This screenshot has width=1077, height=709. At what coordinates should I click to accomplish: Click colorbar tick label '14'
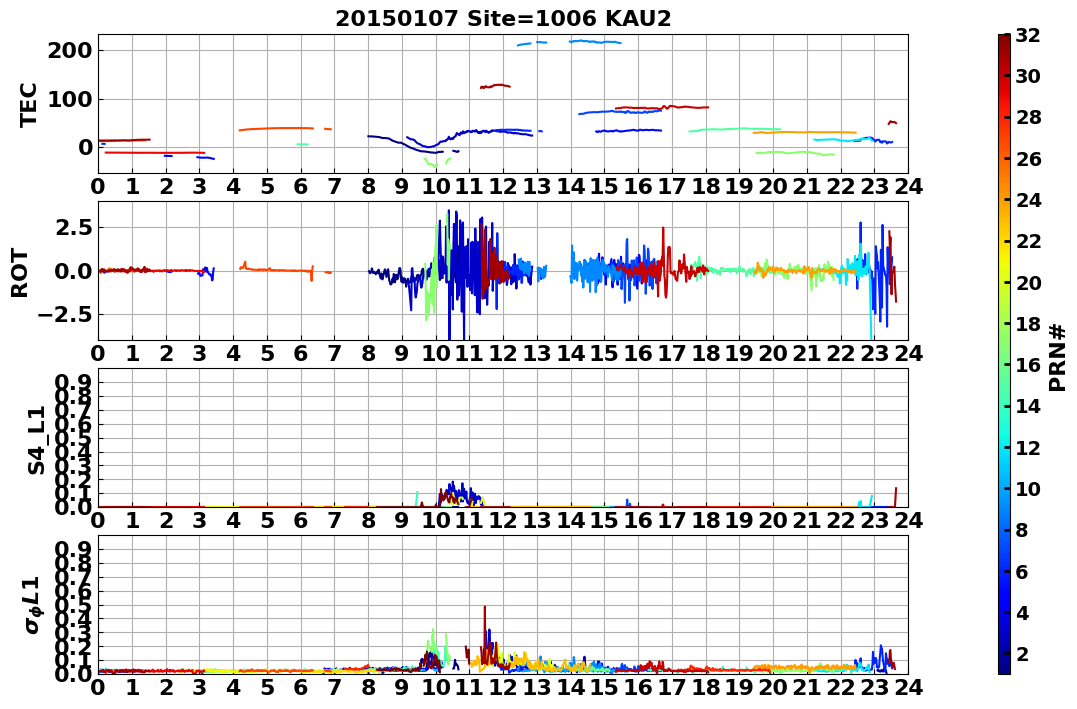pyautogui.click(x=1028, y=406)
